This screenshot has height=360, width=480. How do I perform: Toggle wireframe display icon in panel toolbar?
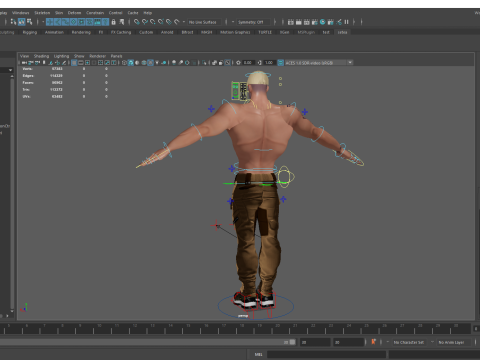tap(124, 63)
